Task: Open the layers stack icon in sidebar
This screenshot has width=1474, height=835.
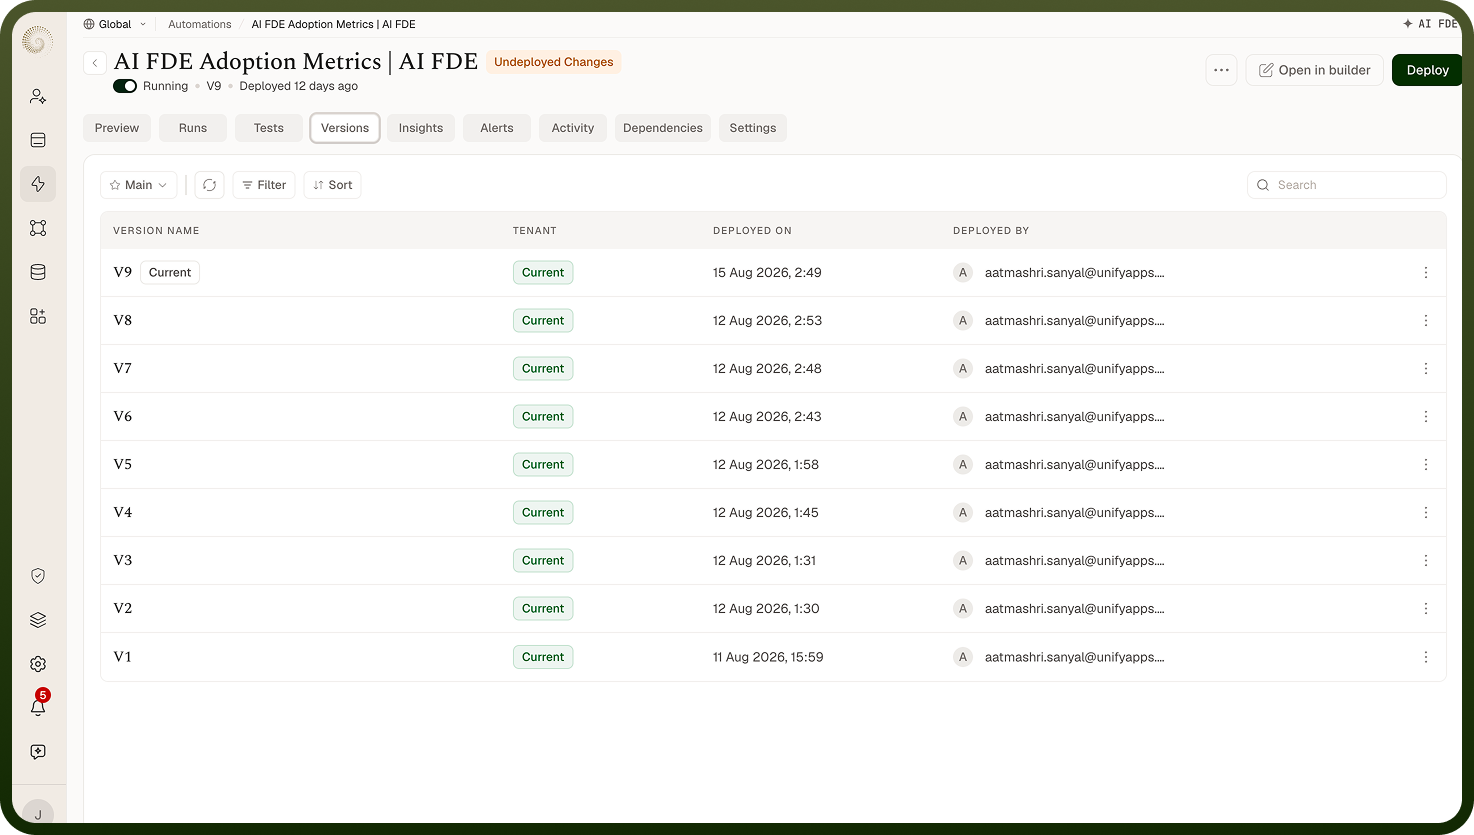Action: coord(38,620)
